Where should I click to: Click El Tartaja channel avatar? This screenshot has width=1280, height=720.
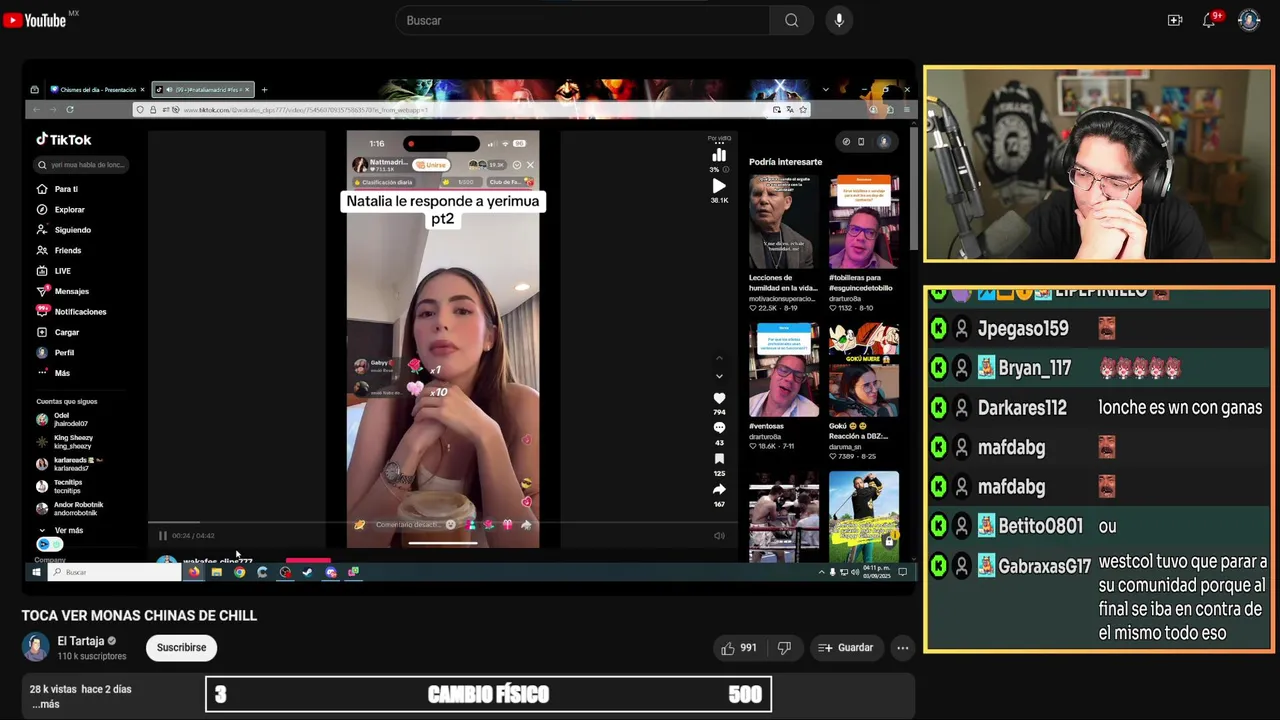(36, 647)
